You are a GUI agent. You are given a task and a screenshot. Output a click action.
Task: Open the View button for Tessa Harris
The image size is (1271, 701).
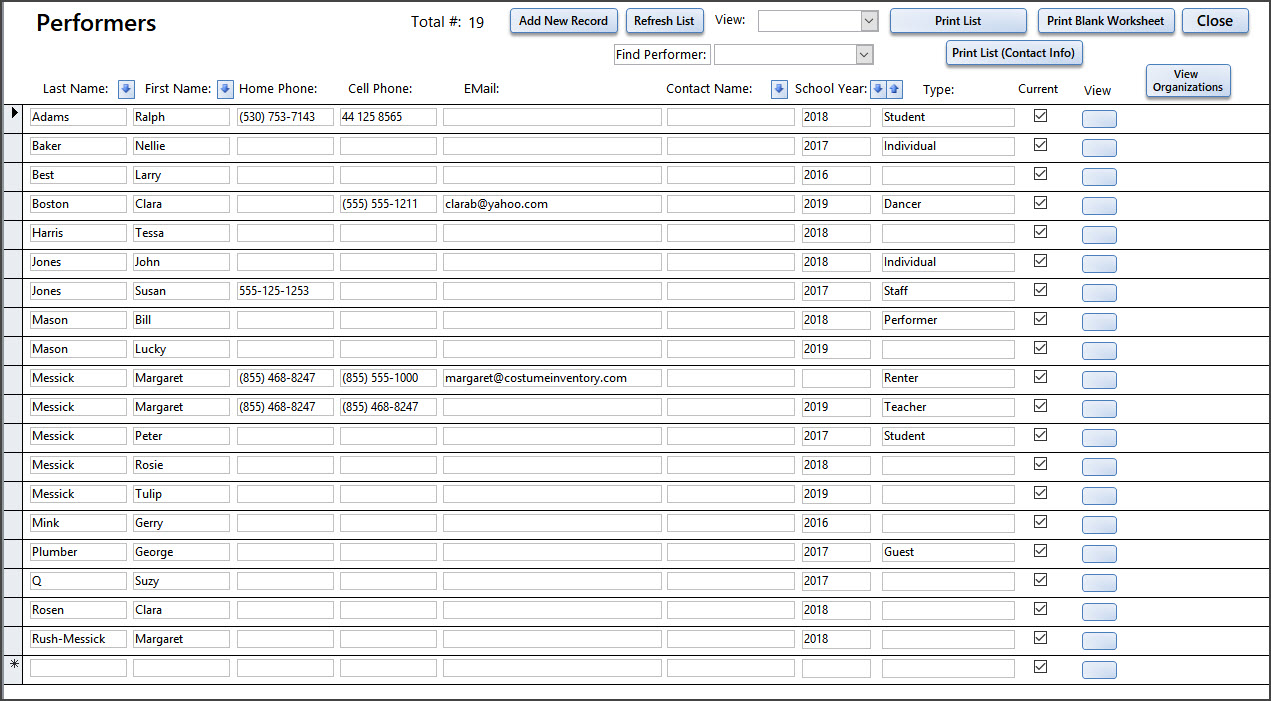(x=1099, y=235)
